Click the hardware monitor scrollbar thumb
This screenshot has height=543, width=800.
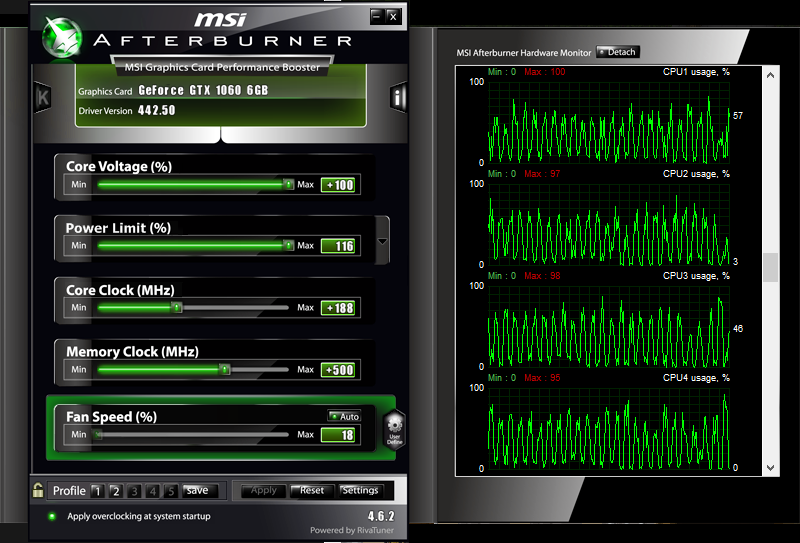[770, 267]
